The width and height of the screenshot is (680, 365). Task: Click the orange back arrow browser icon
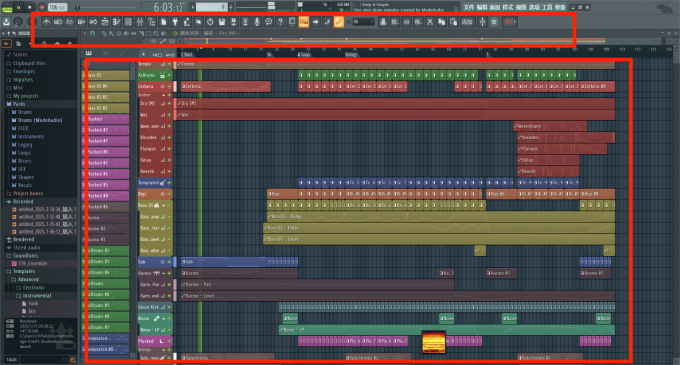(x=6, y=43)
